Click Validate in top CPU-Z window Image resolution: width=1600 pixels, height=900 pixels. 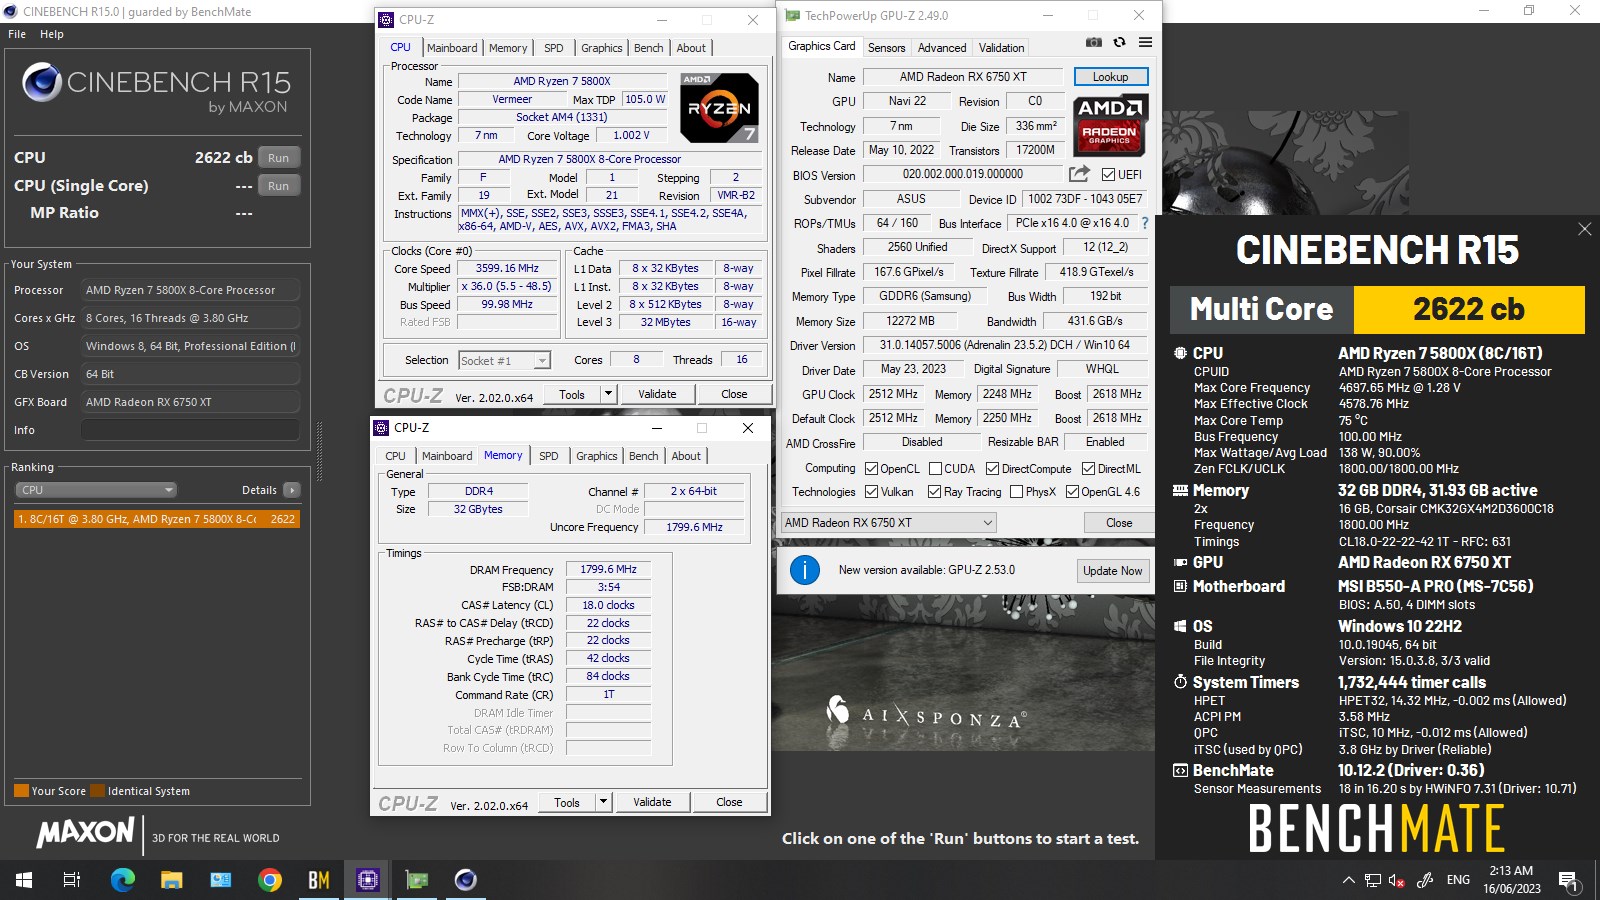[657, 394]
